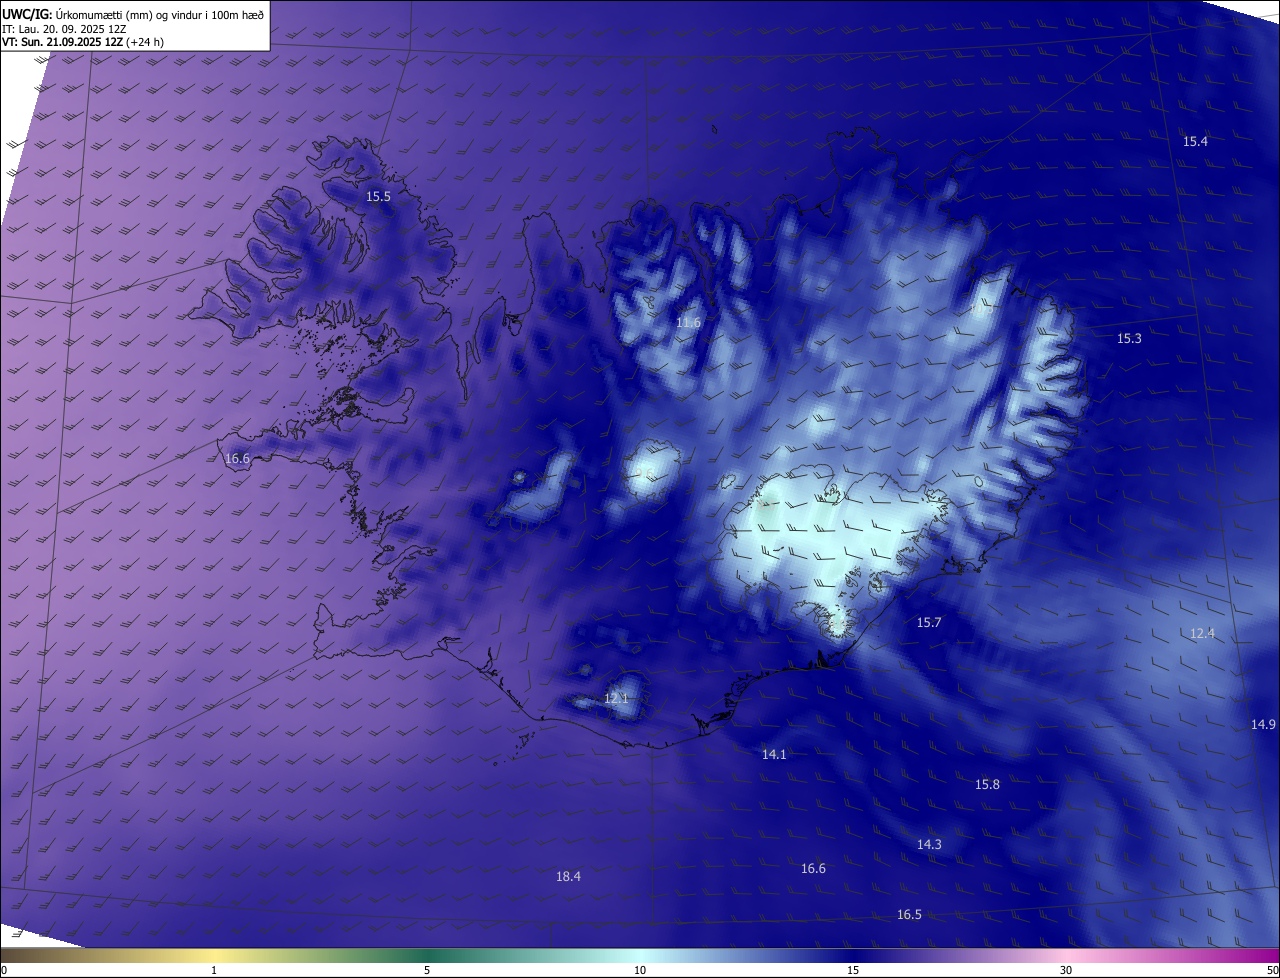
Task: Select the 12.4 value on the map
Action: click(x=1202, y=633)
